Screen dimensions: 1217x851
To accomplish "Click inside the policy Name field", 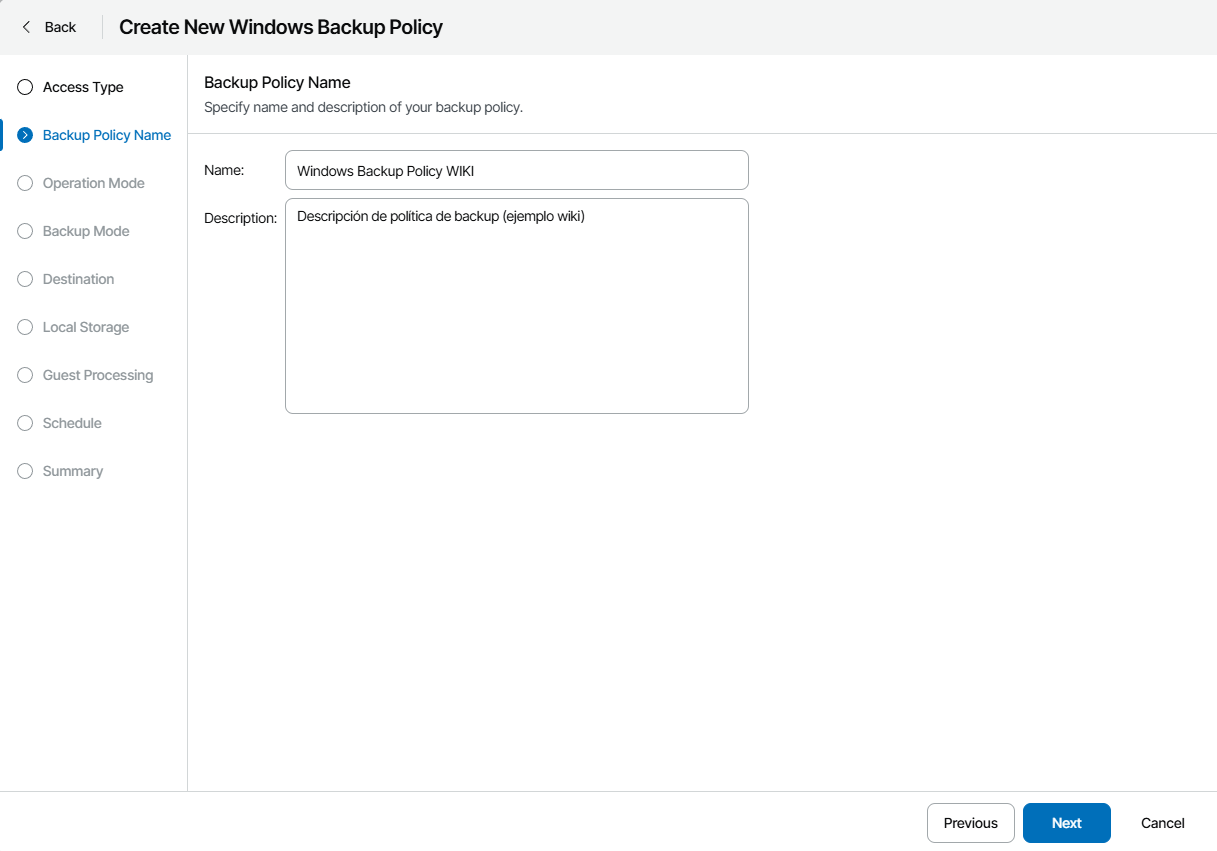I will pos(516,170).
